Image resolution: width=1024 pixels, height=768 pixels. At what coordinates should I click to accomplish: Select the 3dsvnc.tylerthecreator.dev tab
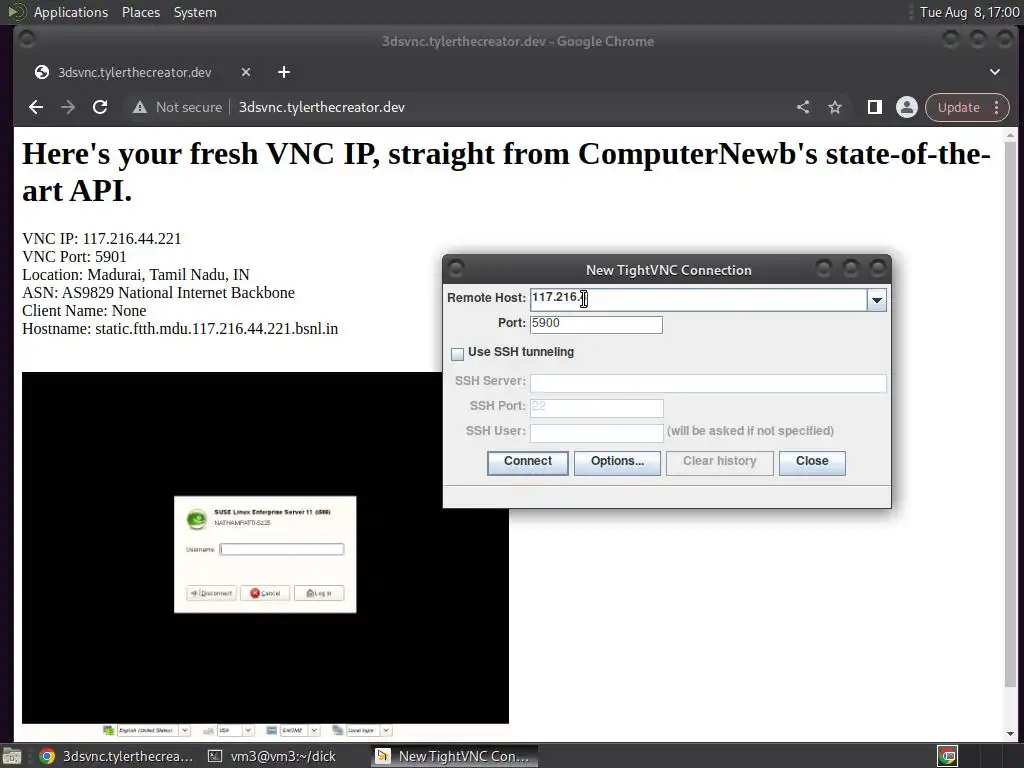pos(135,72)
